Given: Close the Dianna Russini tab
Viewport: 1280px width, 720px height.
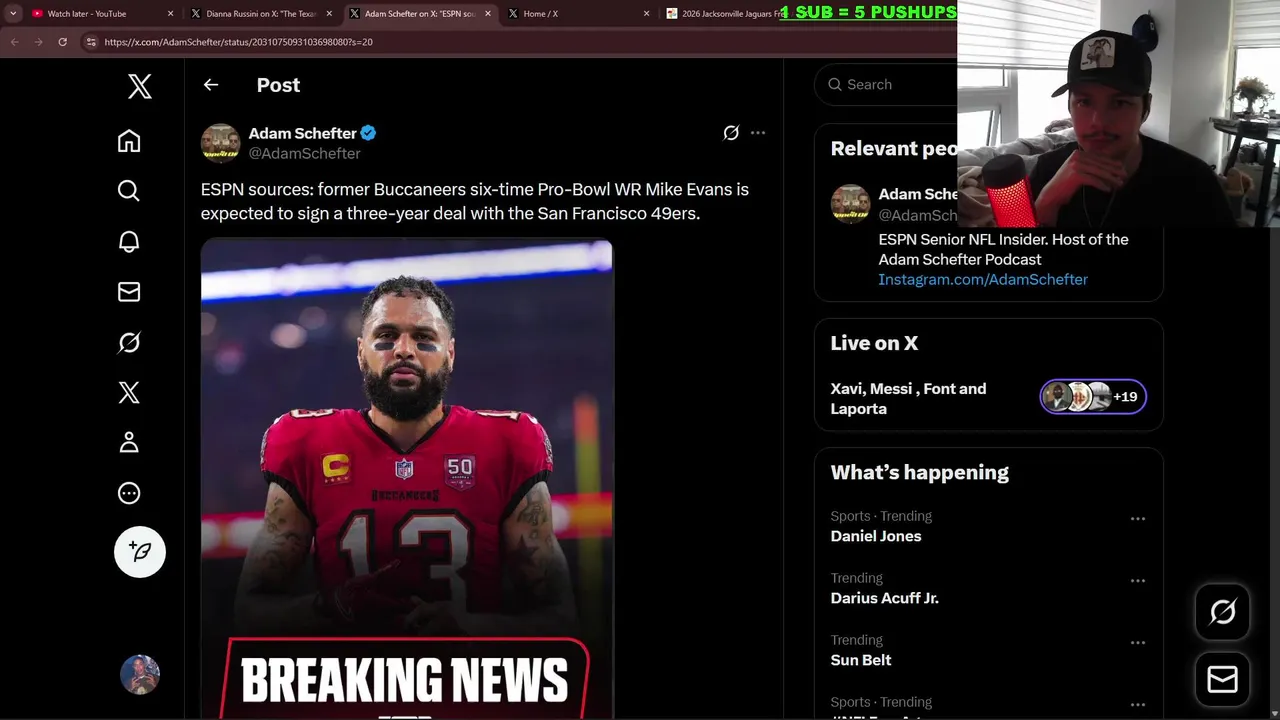Looking at the screenshot, I should pyautogui.click(x=329, y=14).
